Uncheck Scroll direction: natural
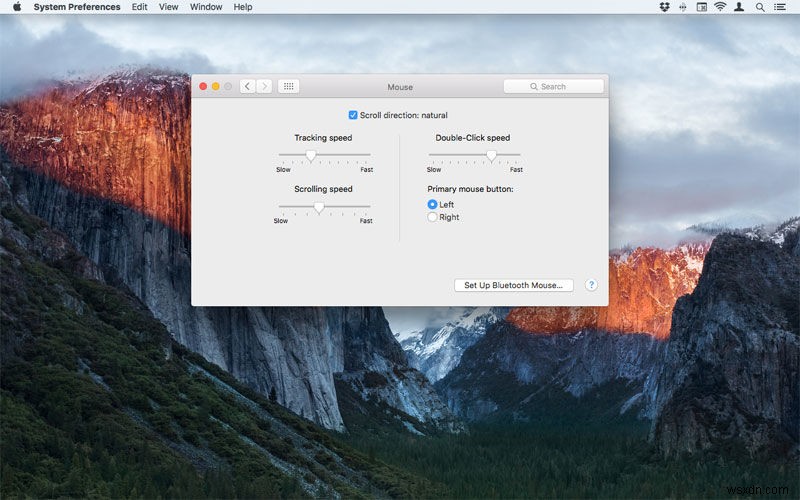 point(353,115)
